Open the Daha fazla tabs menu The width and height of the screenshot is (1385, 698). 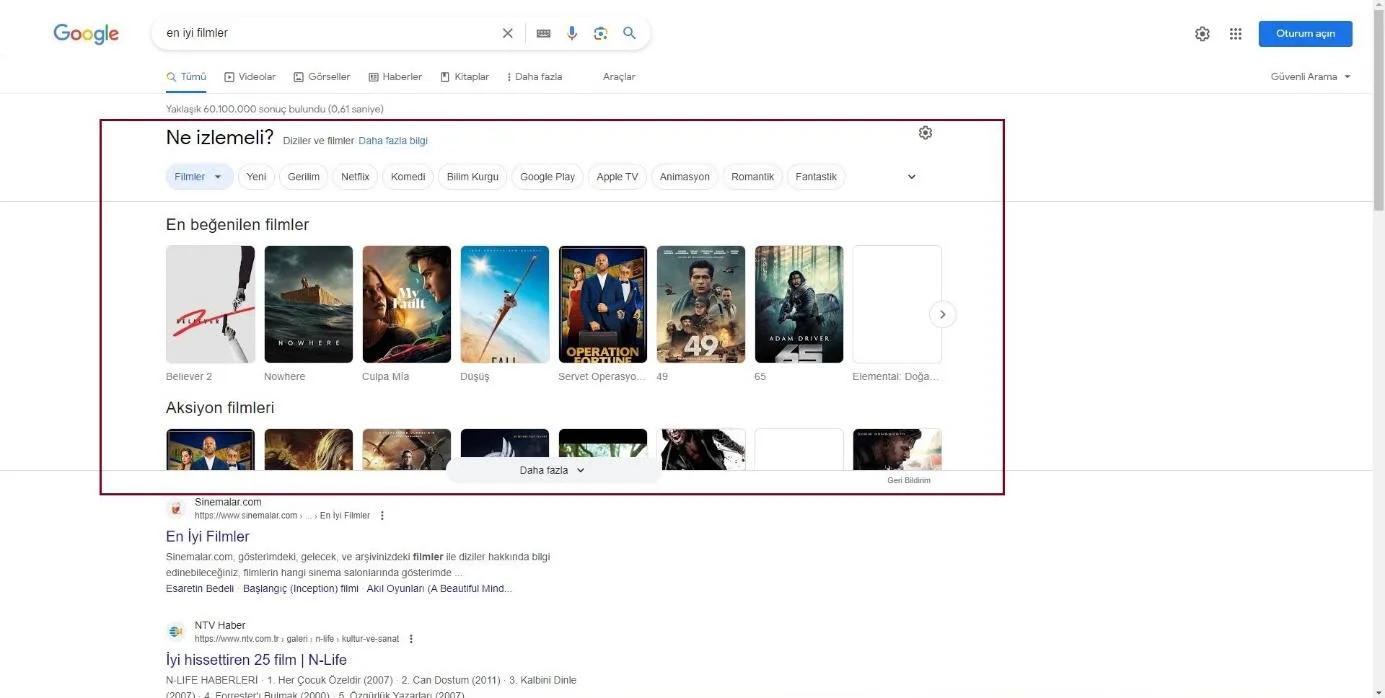pyautogui.click(x=535, y=77)
